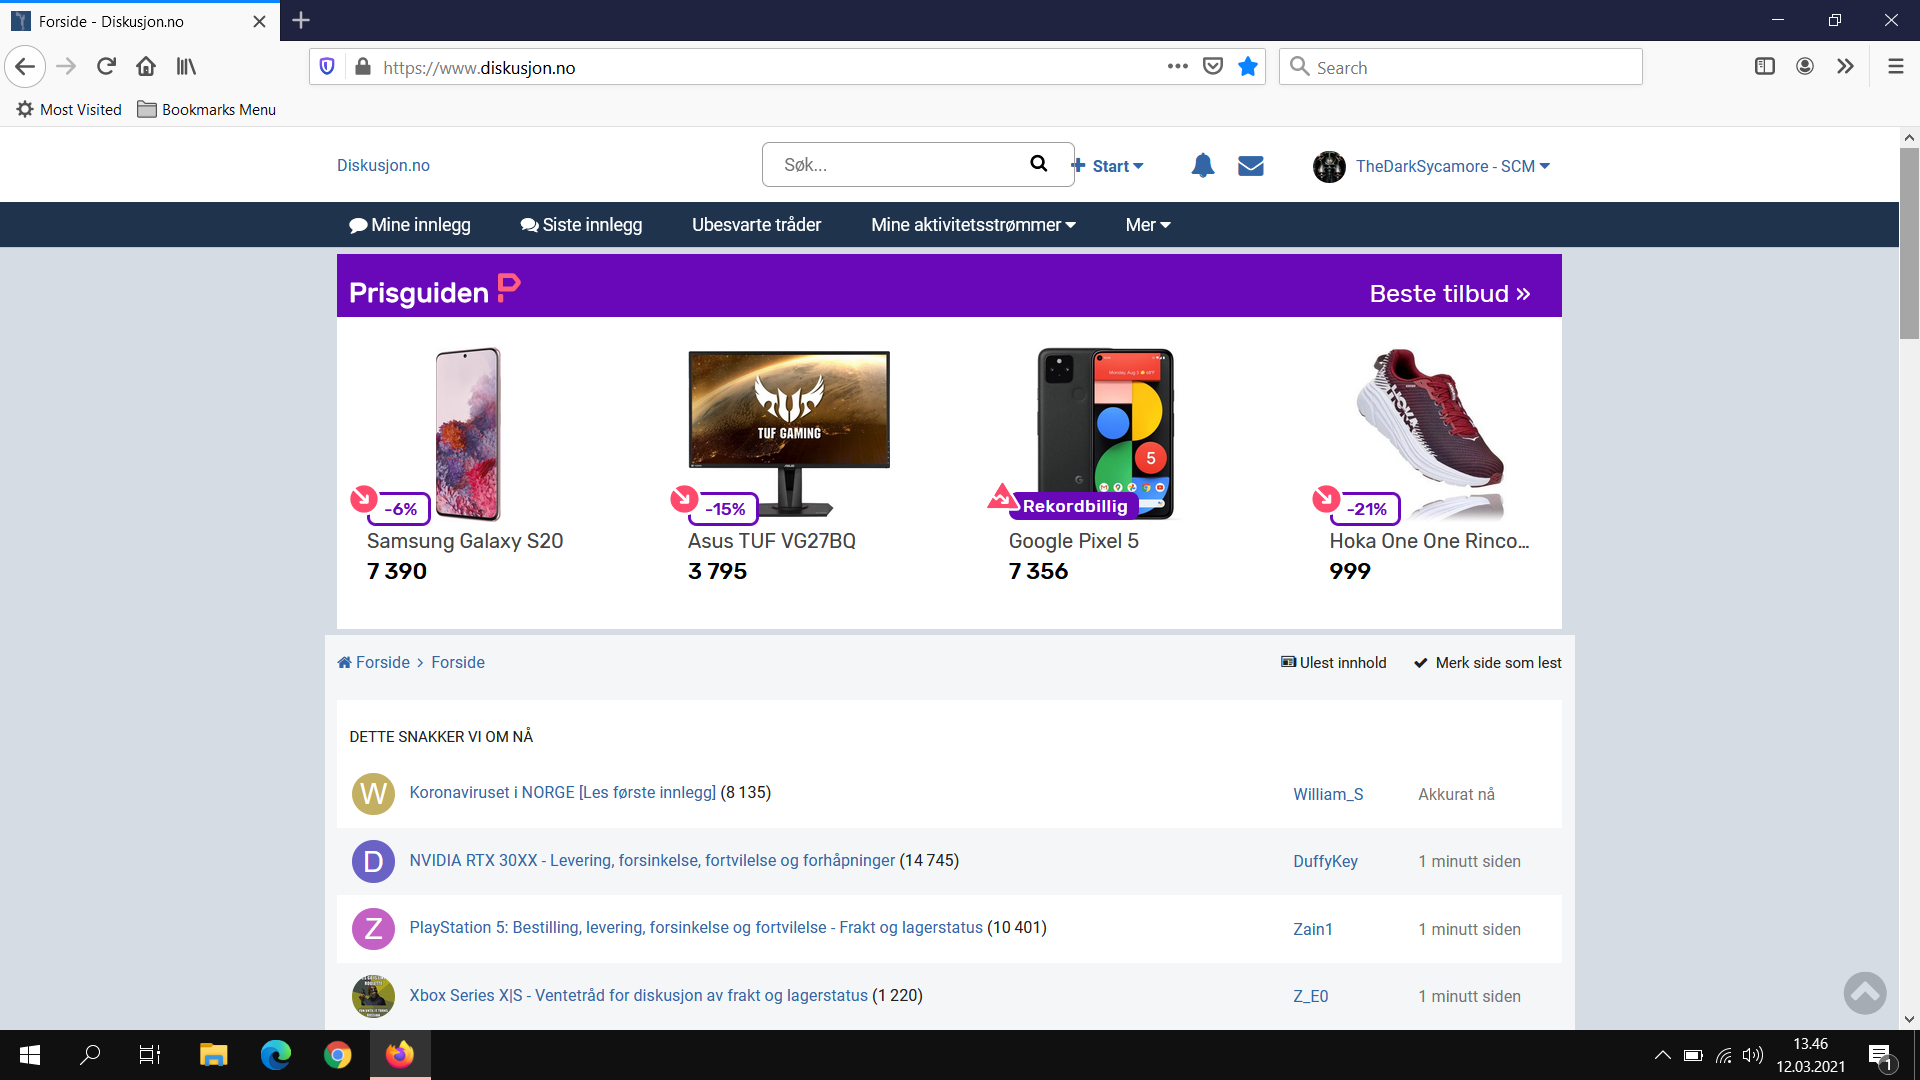Click the scroll-to-top circular arrow button

1865,993
